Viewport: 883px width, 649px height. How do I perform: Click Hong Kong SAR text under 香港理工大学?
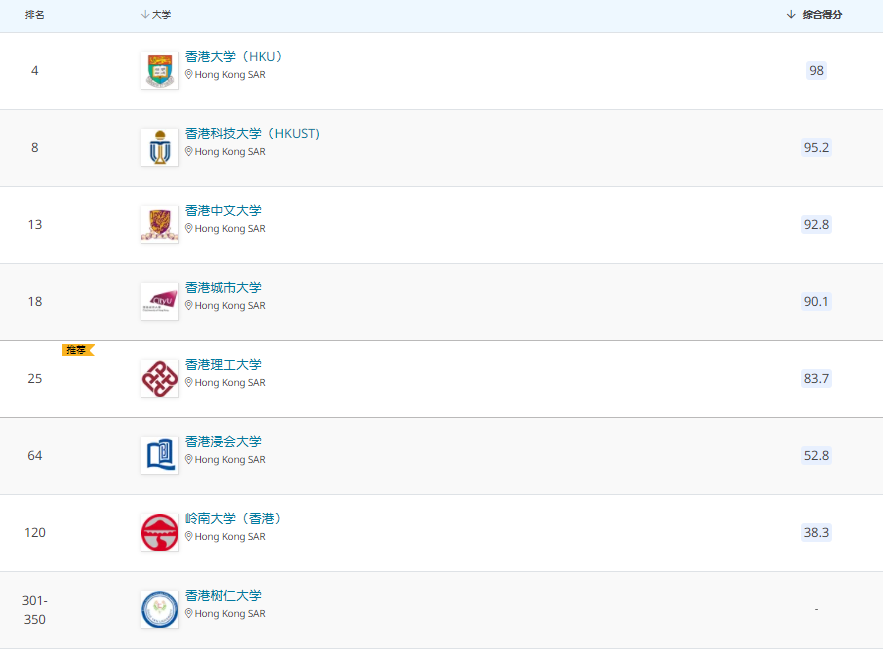tap(230, 383)
